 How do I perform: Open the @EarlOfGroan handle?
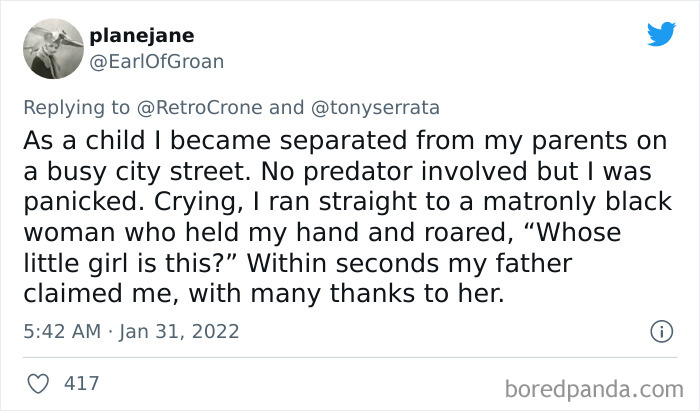156,62
